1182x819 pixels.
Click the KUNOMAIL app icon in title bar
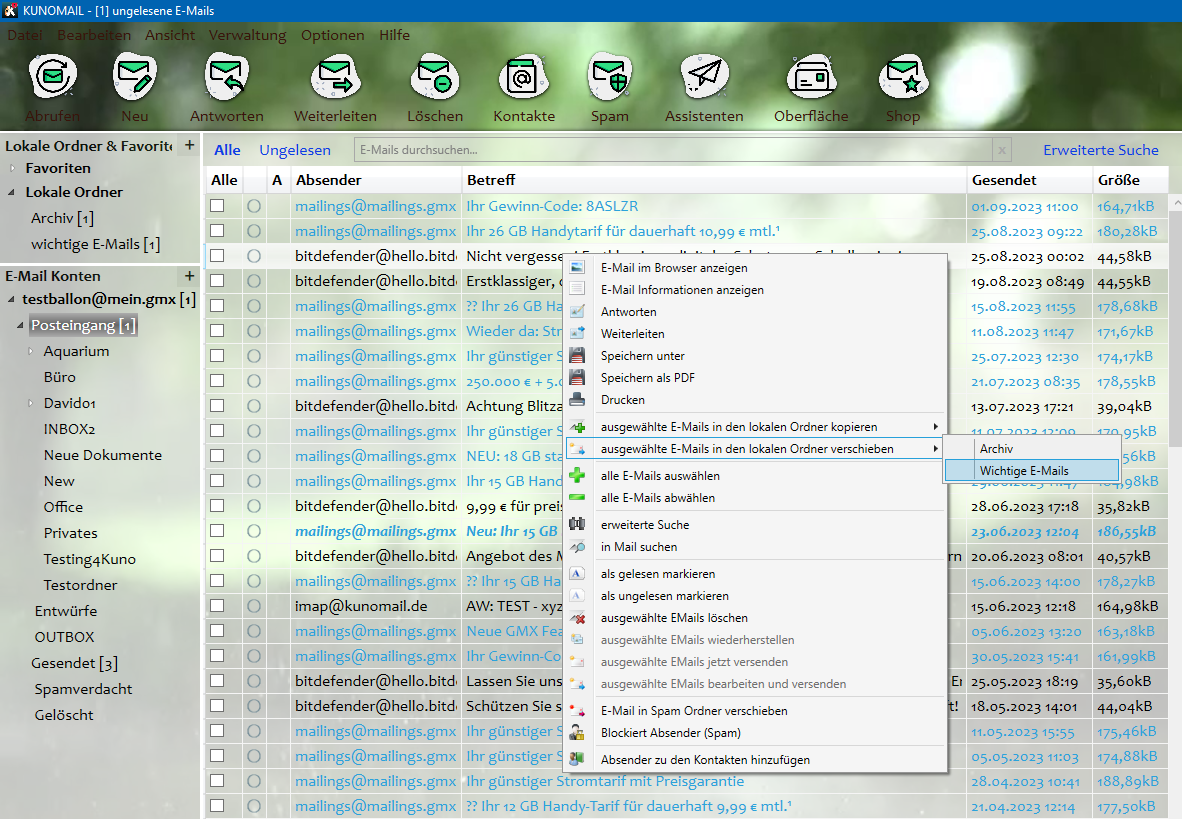tap(11, 11)
